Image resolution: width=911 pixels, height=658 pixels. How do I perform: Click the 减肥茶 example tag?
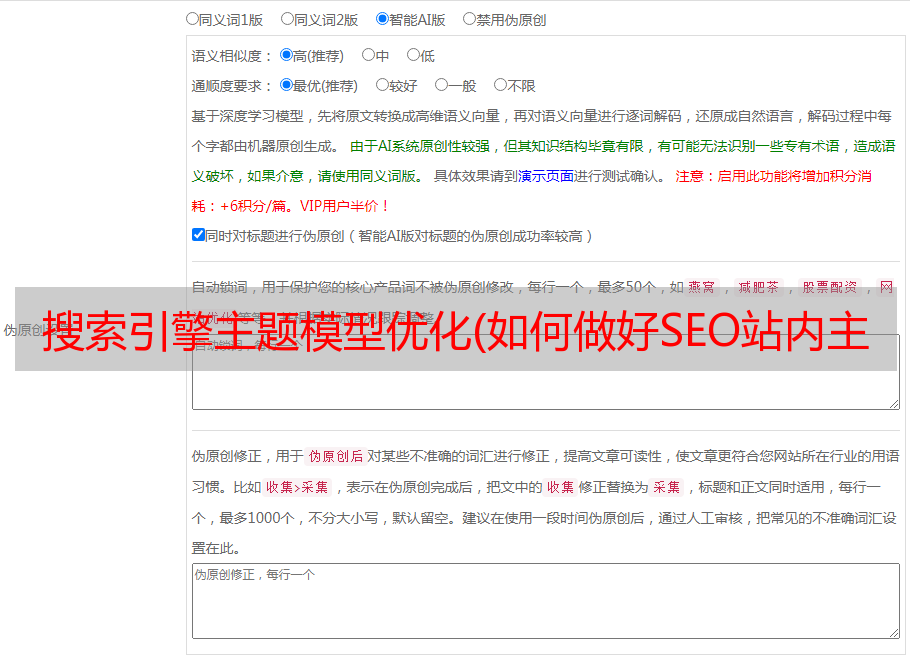(x=758, y=287)
